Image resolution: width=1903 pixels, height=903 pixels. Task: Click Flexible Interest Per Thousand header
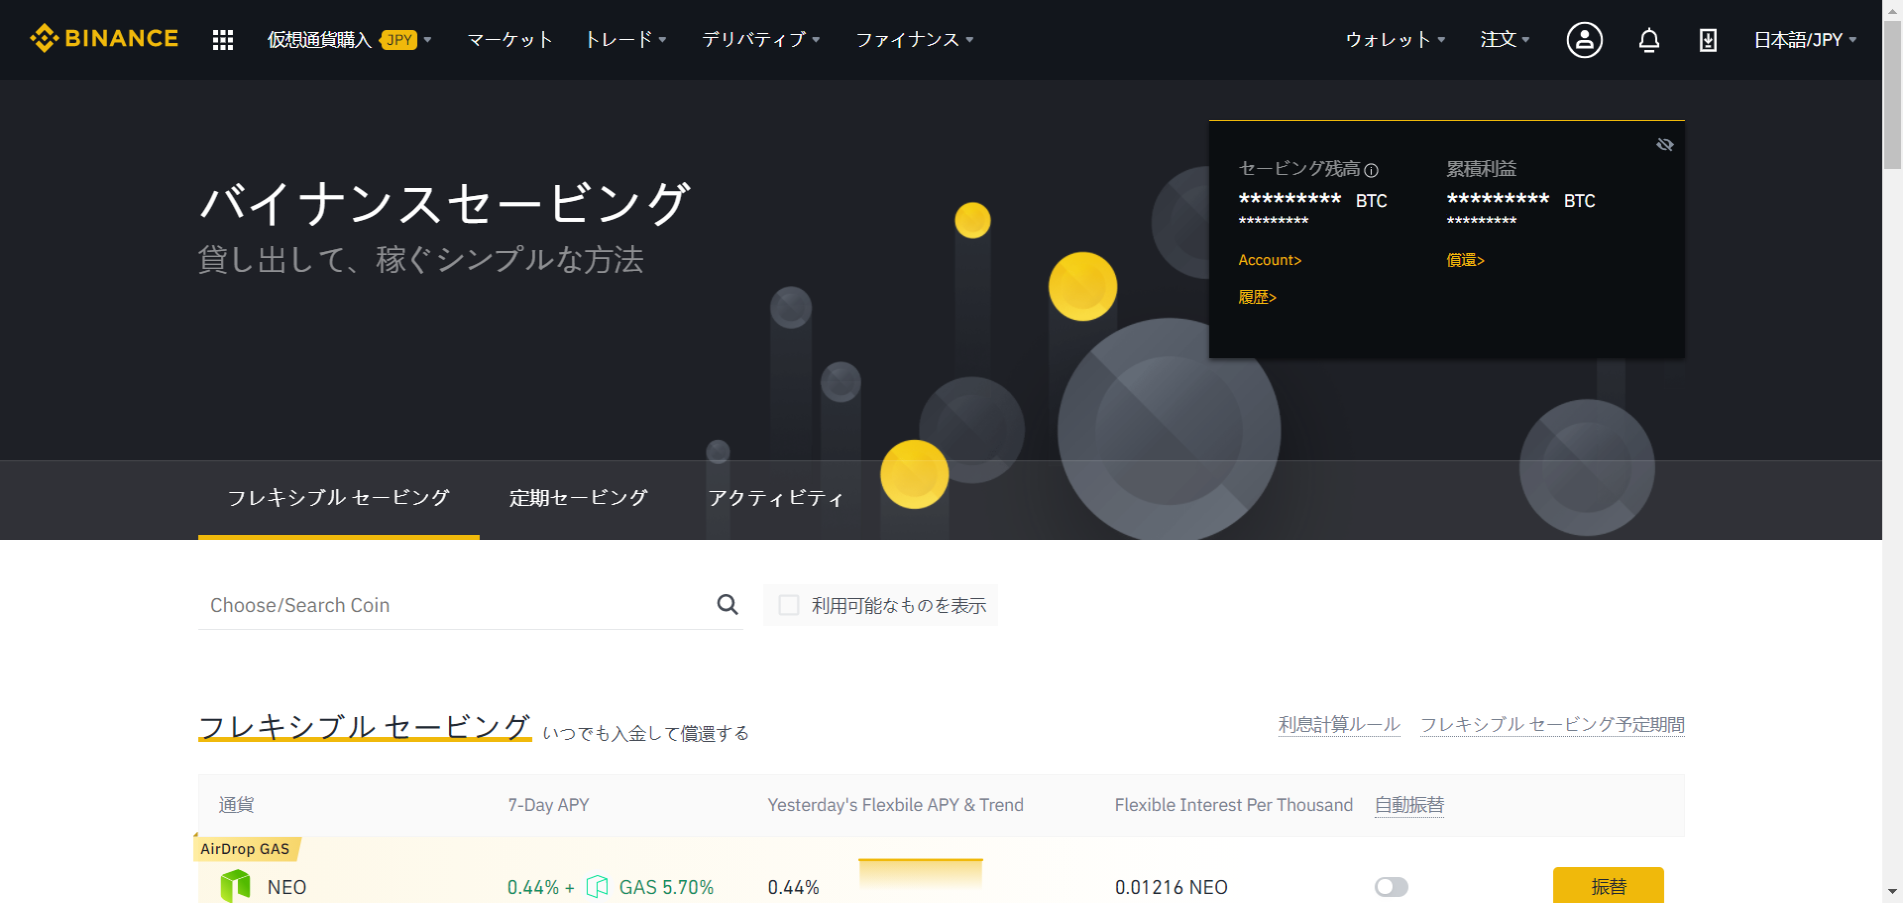tap(1233, 805)
